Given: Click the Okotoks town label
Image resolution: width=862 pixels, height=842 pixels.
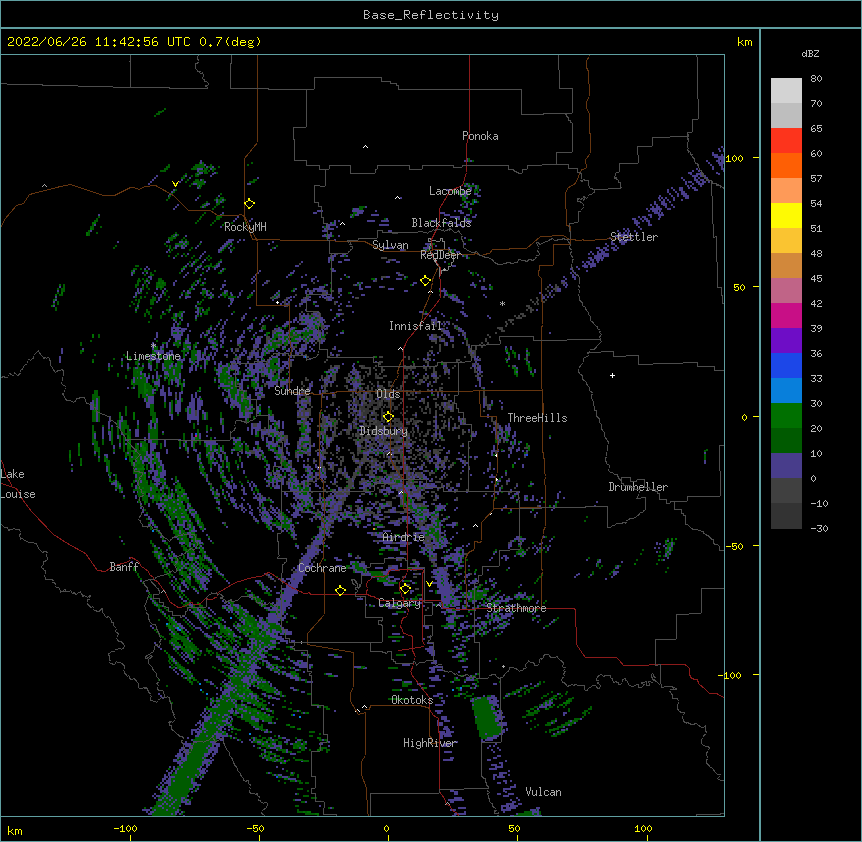Looking at the screenshot, I should 412,700.
